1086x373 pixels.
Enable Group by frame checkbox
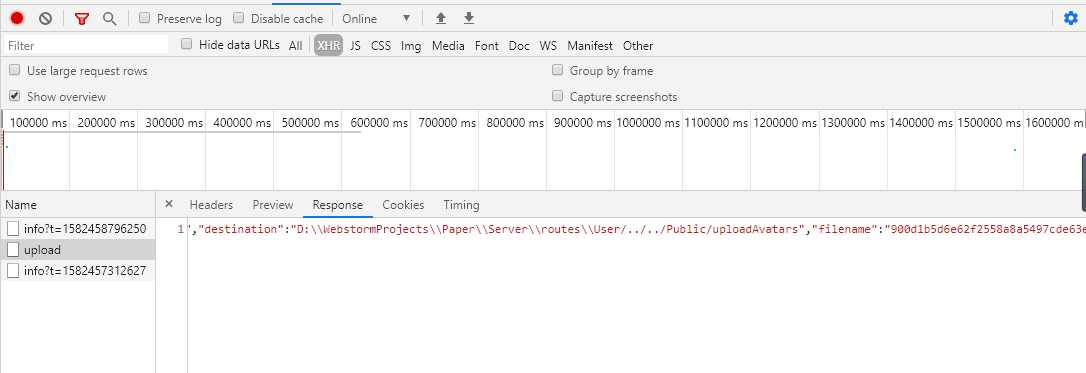point(558,70)
